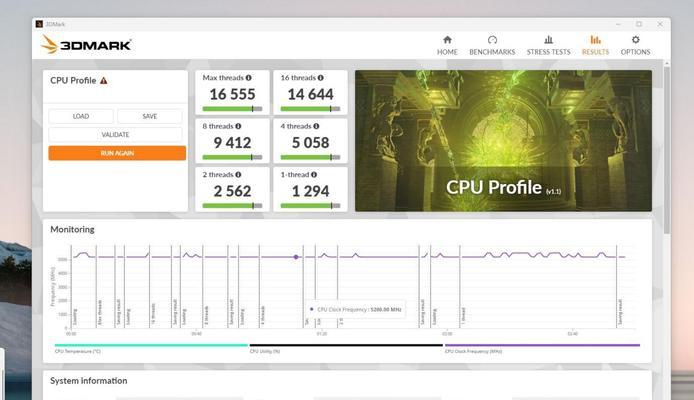694x400 pixels.
Task: Click the CPU Clock Frequency tooltip on graph
Action: click(355, 309)
